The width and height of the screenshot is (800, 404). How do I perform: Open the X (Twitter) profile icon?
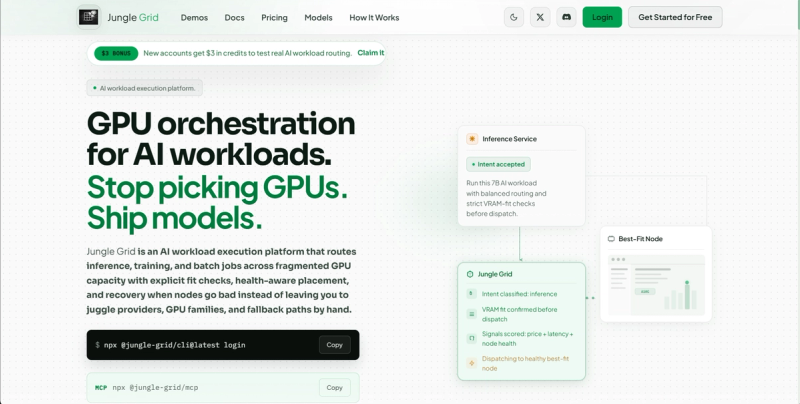tap(540, 17)
